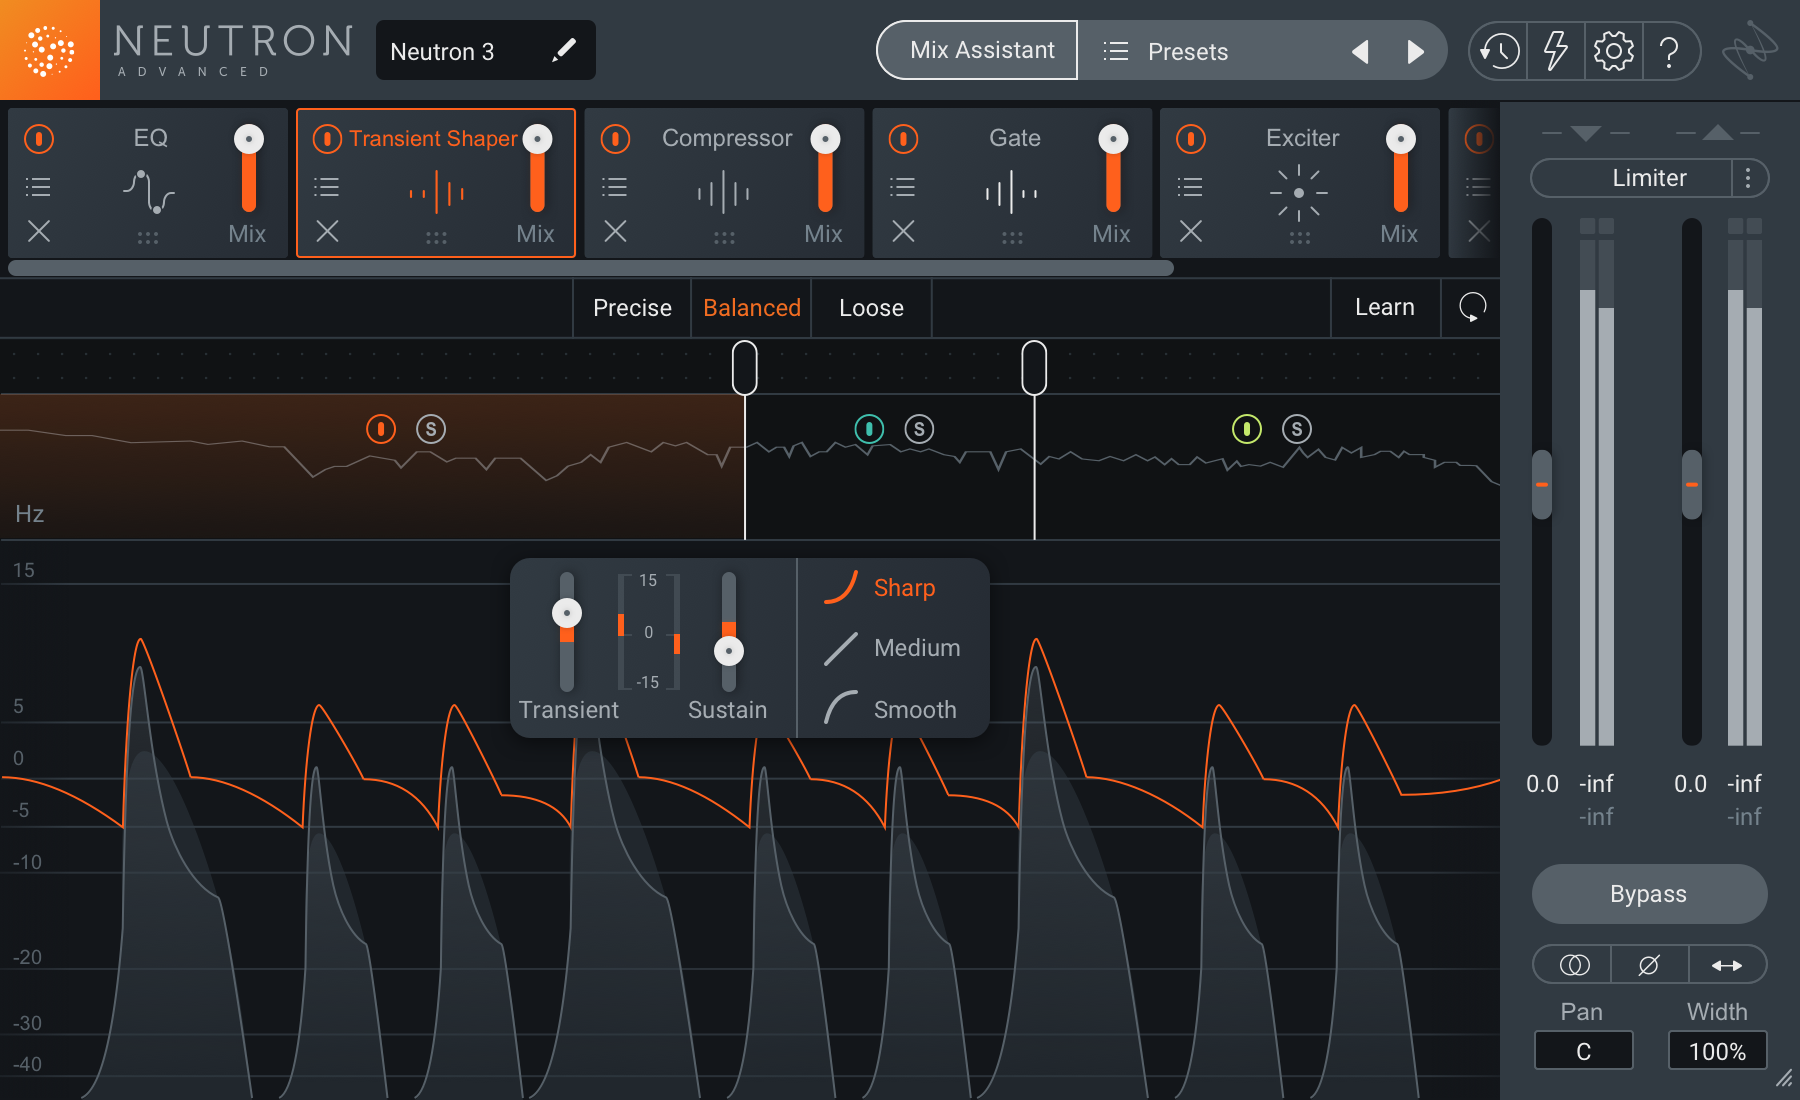
Task: Open settings with the gear icon
Action: [x=1613, y=51]
